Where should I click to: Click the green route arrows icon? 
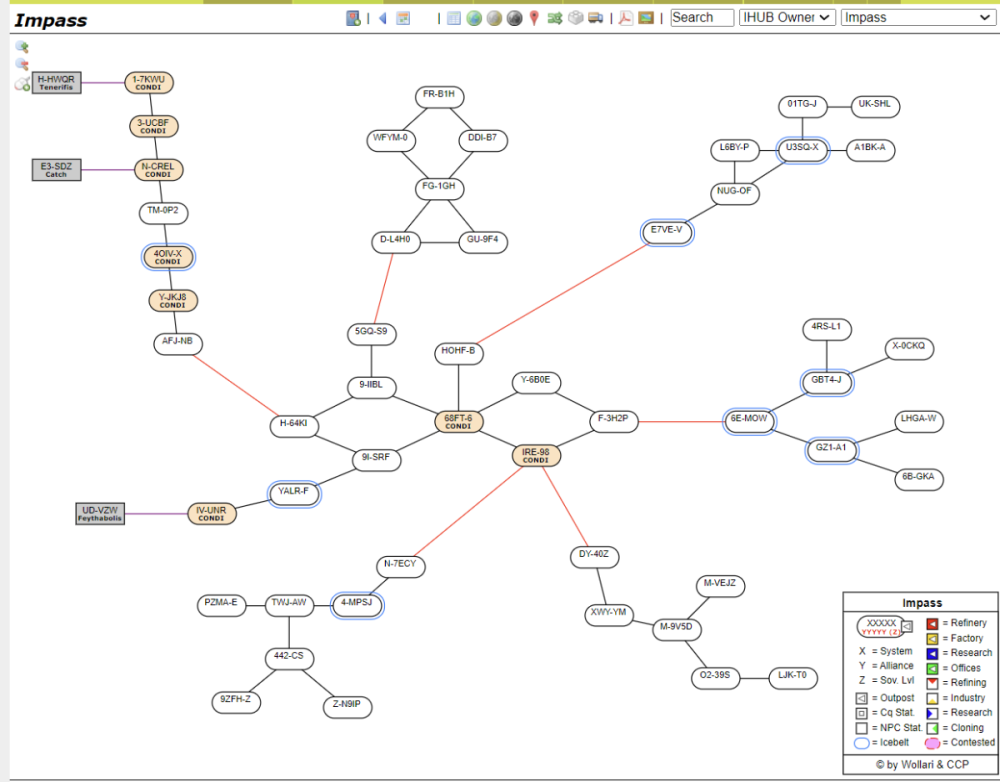pos(555,18)
